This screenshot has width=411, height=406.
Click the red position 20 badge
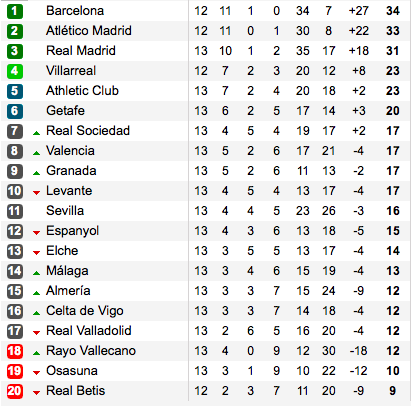click(15, 391)
